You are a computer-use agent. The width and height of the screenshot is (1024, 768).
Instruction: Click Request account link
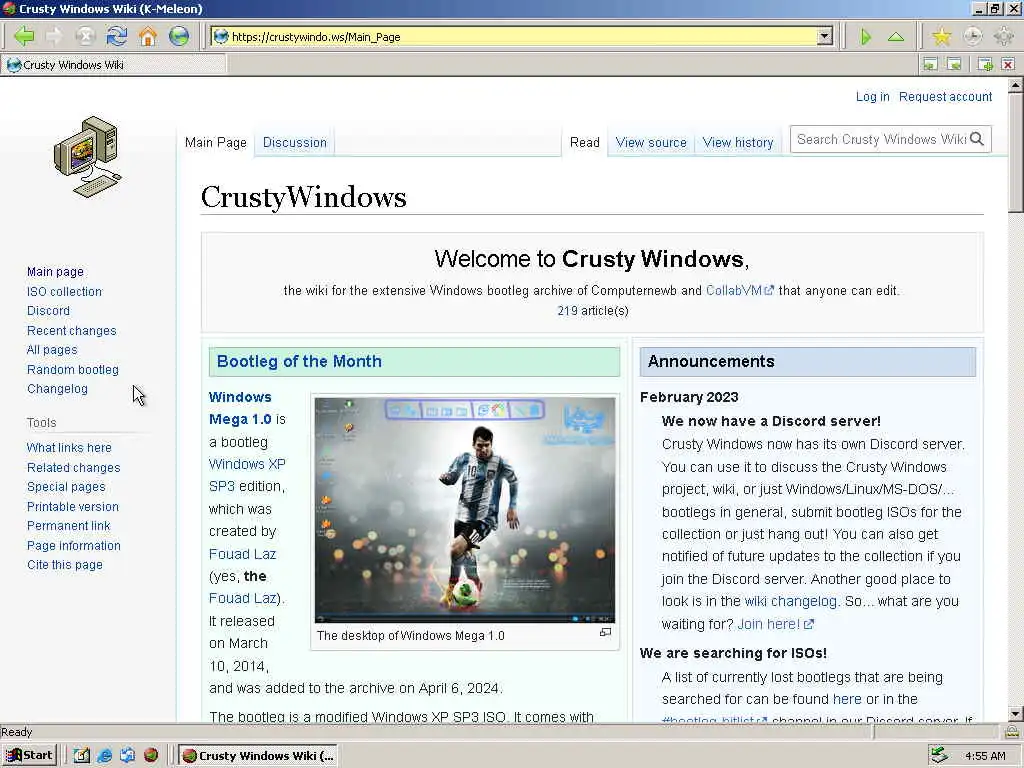pos(945,97)
